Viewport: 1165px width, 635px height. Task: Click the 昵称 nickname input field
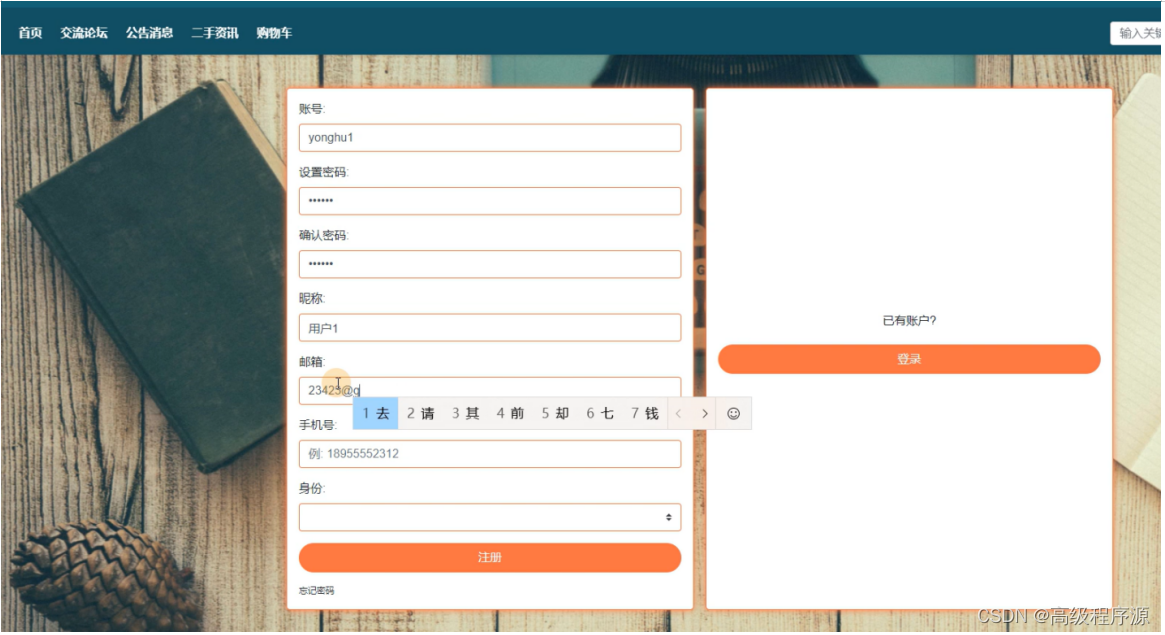pyautogui.click(x=489, y=327)
